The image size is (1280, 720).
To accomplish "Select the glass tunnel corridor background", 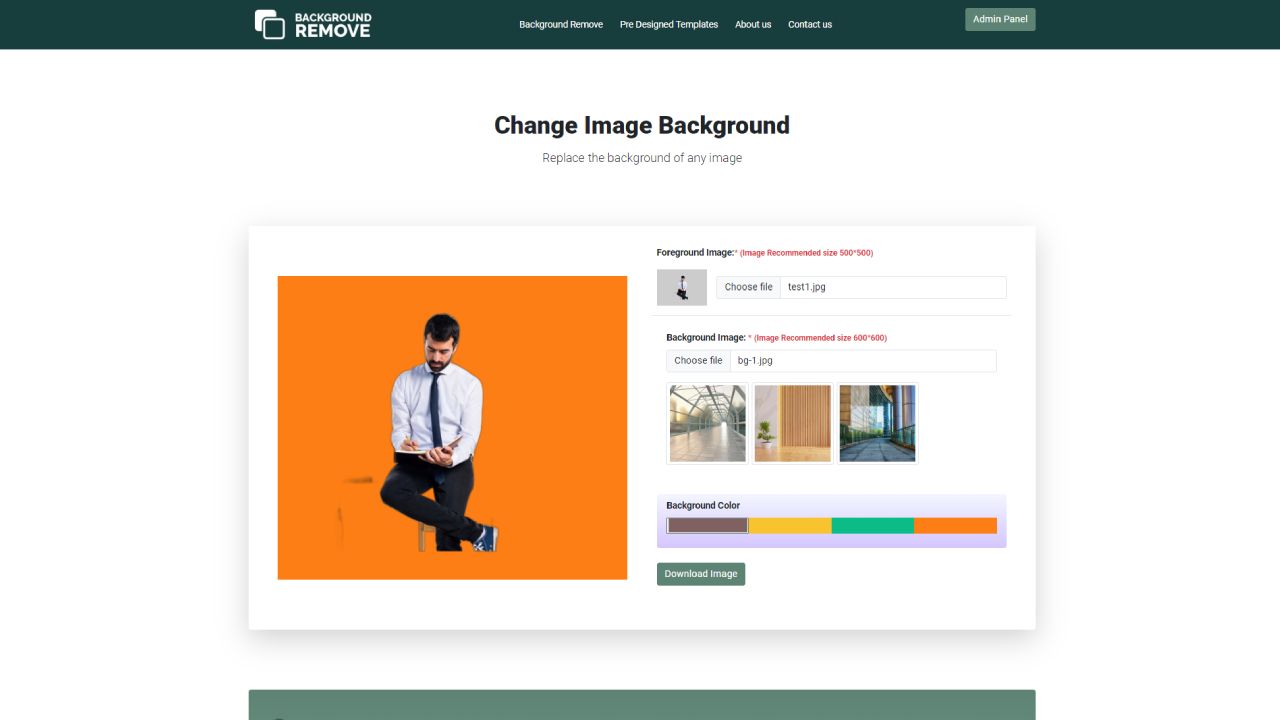I will point(707,423).
